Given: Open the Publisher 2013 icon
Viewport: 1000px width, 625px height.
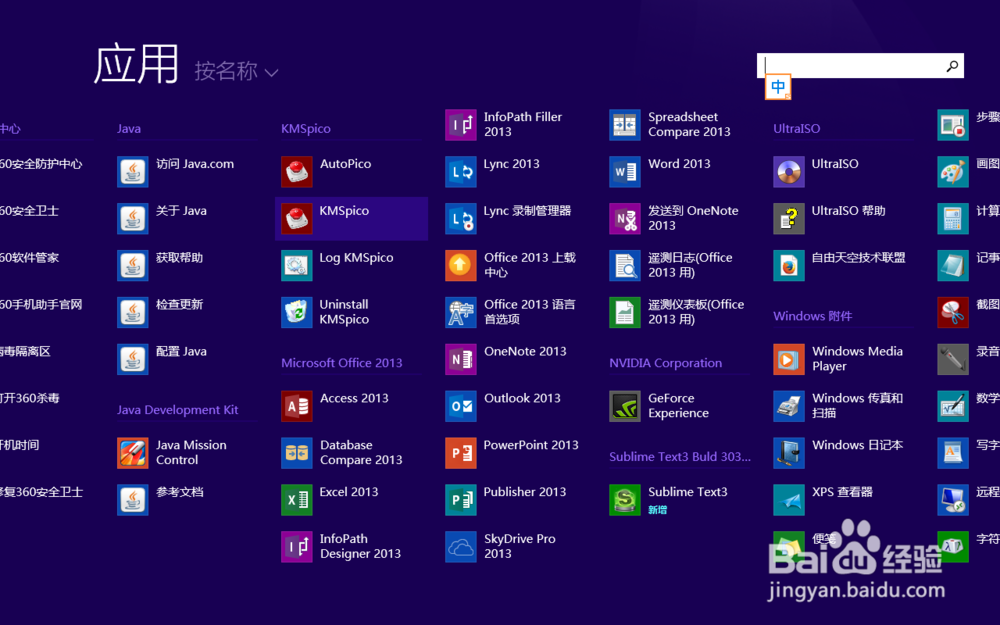Looking at the screenshot, I should pyautogui.click(x=460, y=500).
